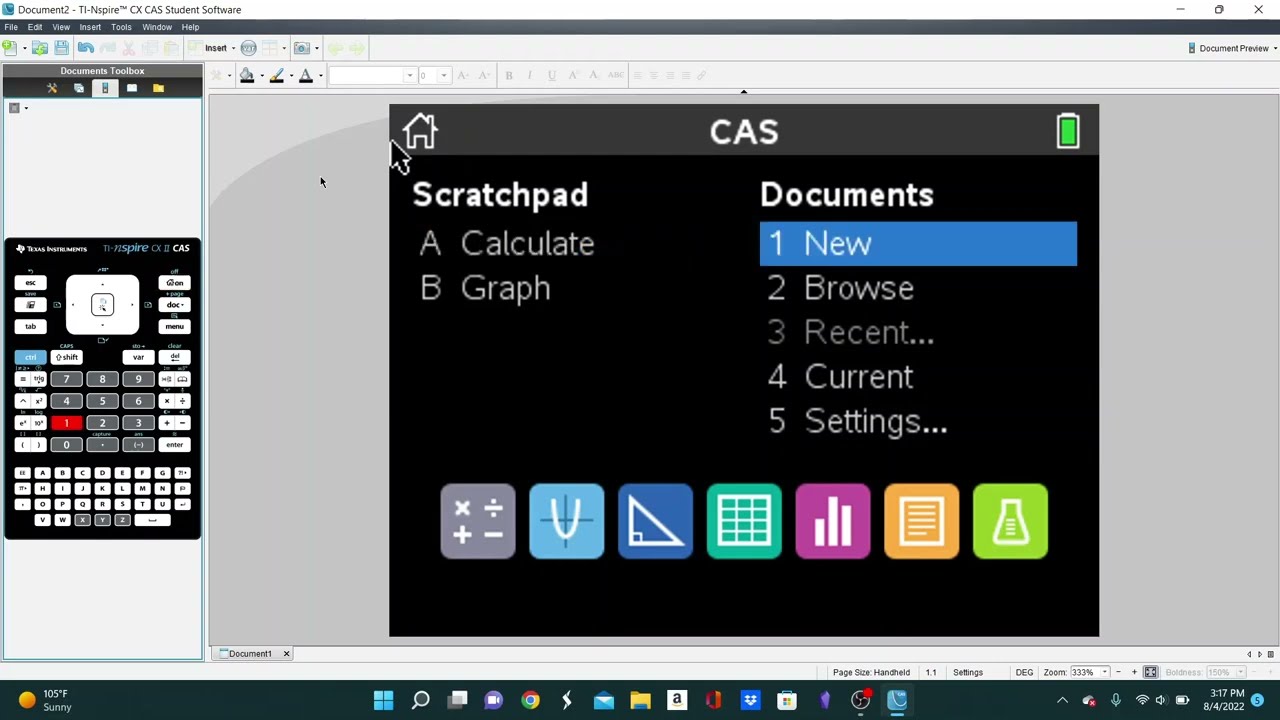Open the Utilities toolbox tab
Screen dimensions: 1280x720
point(132,88)
